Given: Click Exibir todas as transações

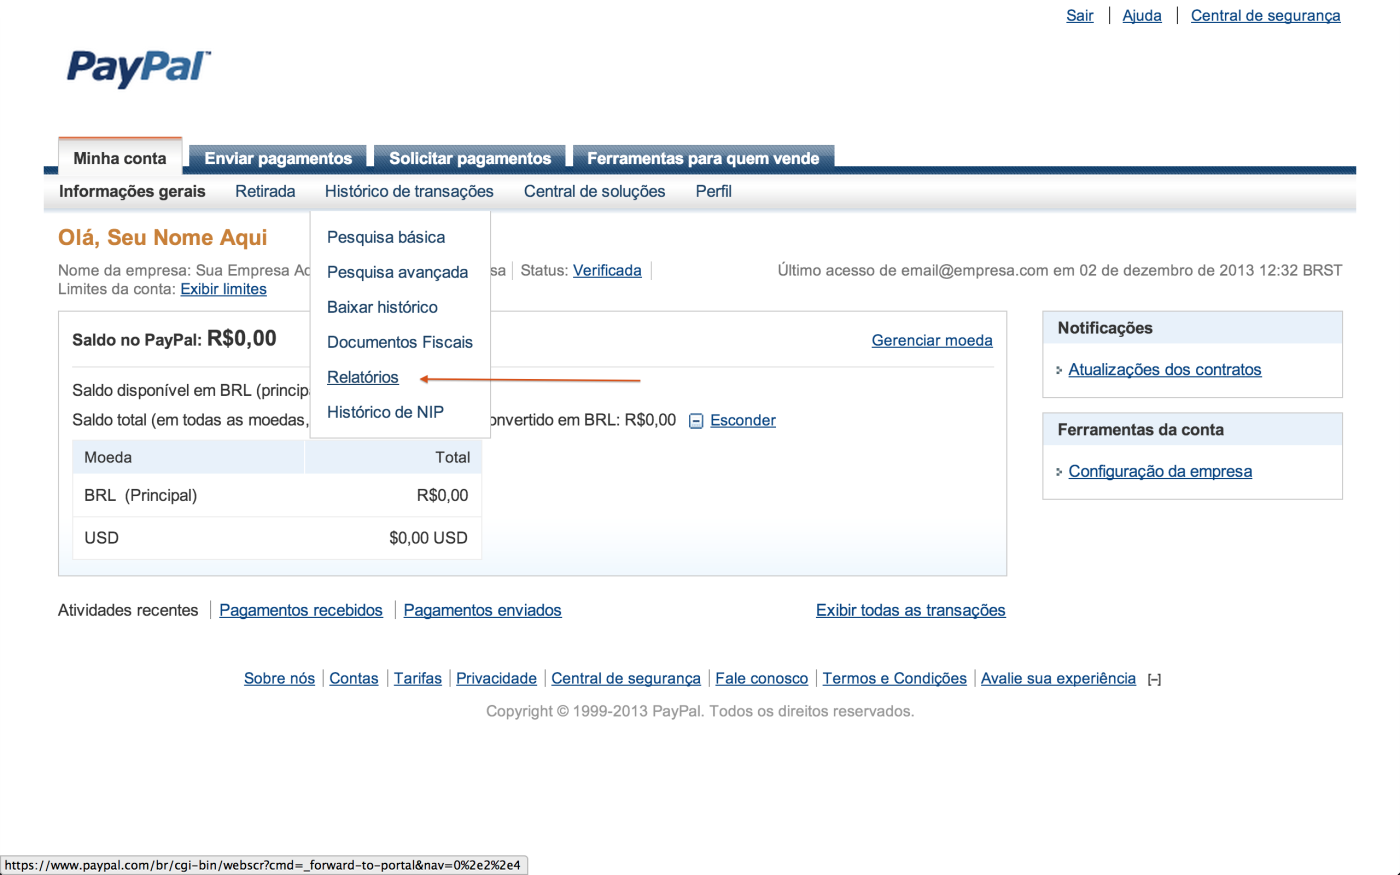Looking at the screenshot, I should (911, 610).
